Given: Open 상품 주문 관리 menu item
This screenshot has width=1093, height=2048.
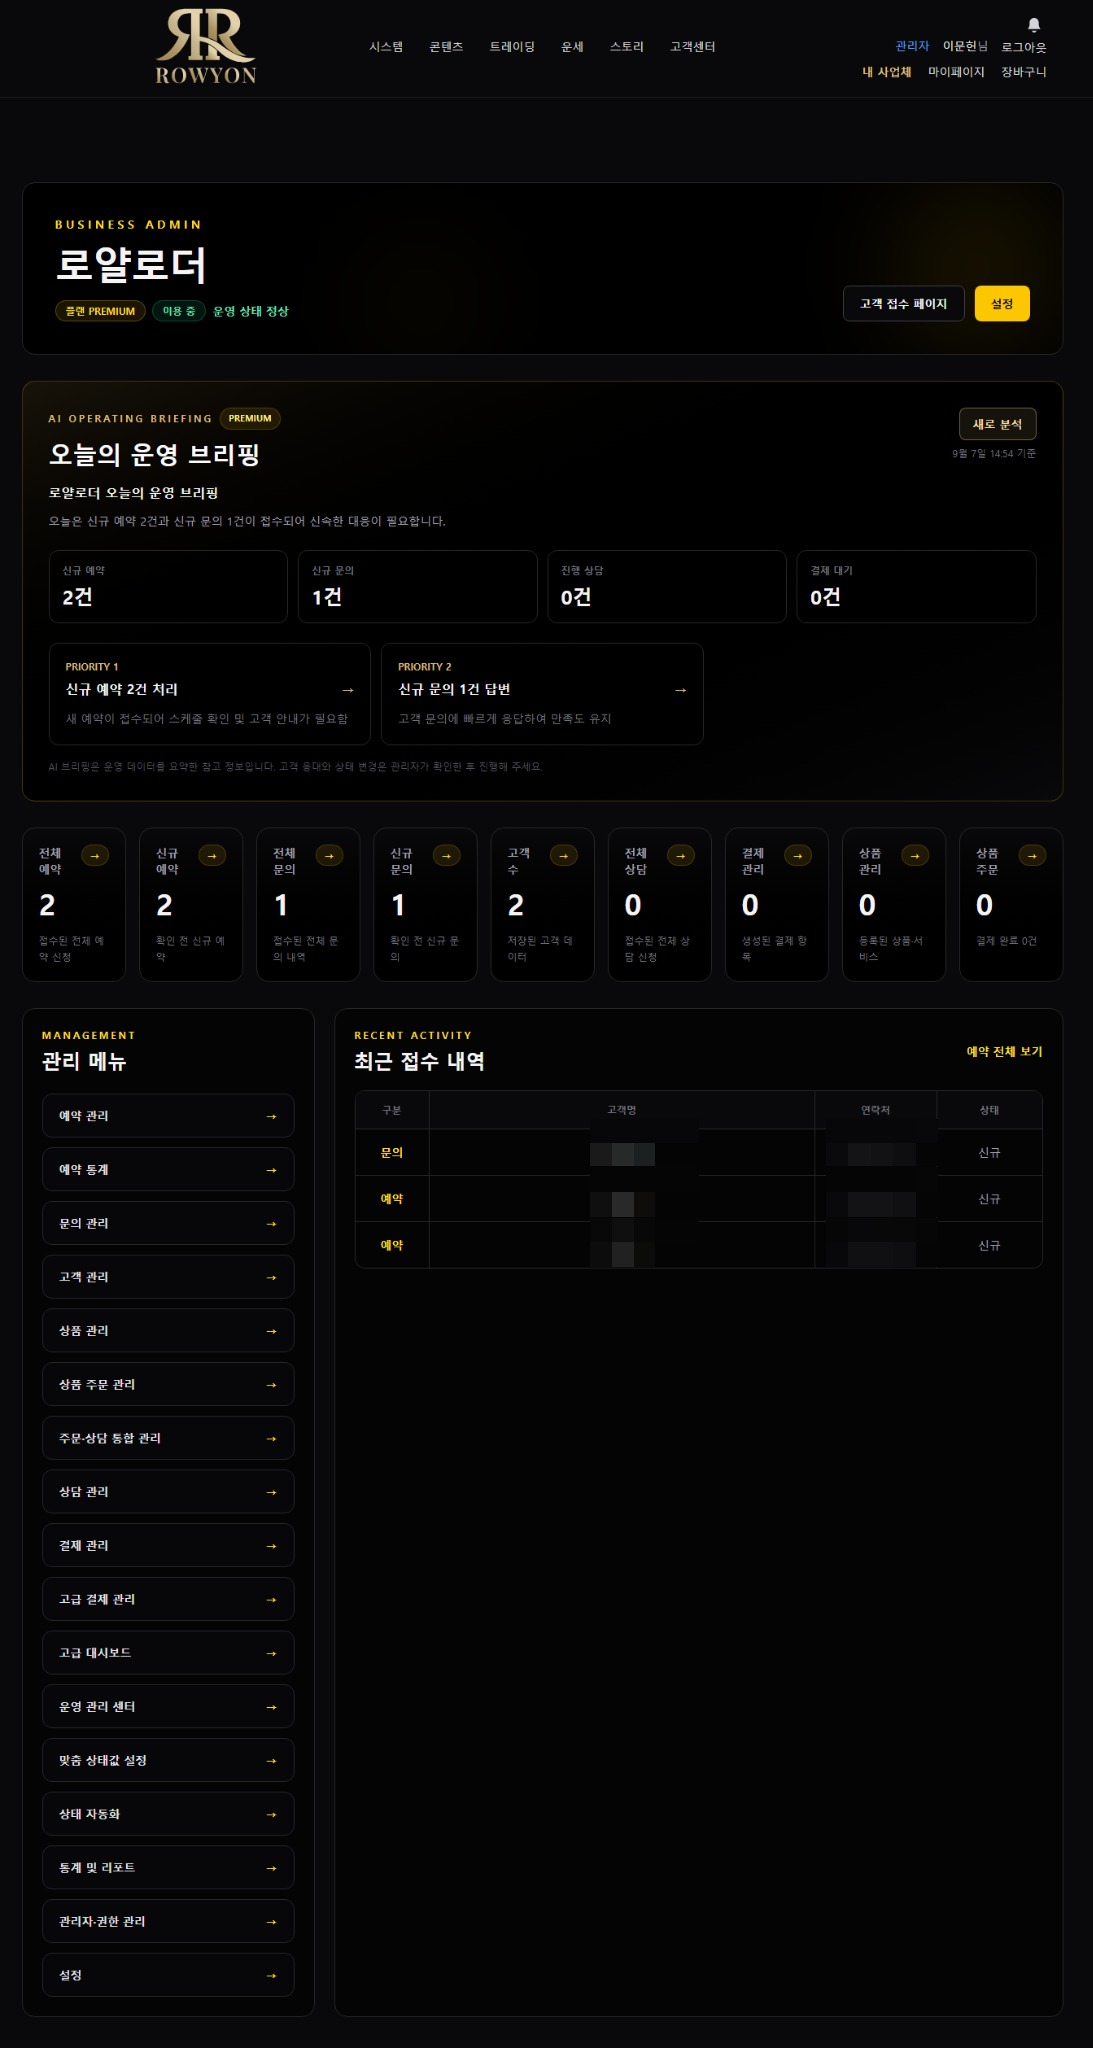Looking at the screenshot, I should [x=168, y=1385].
